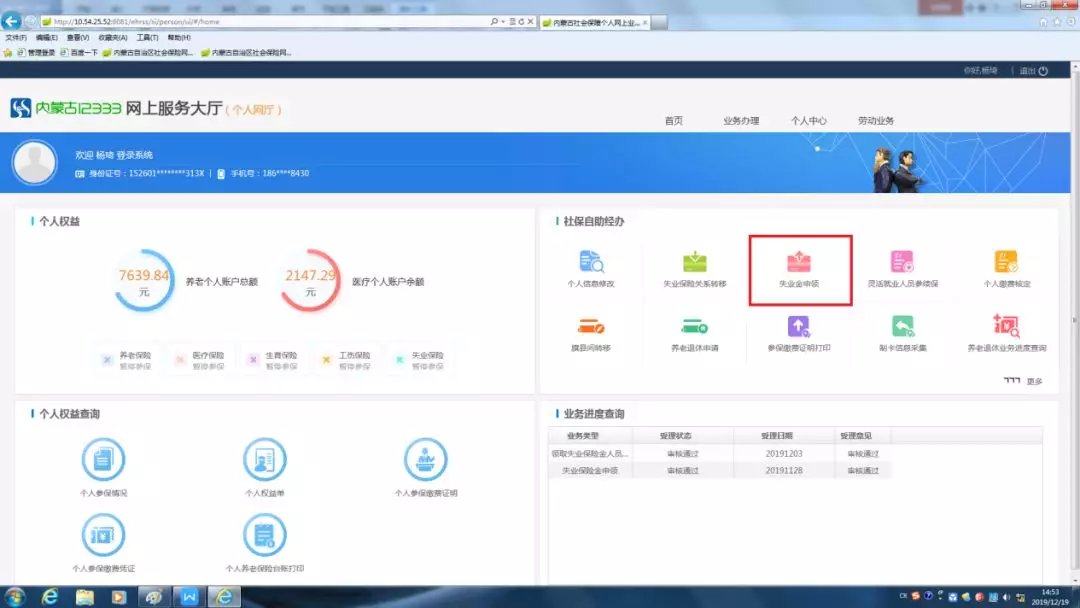Click the 制卡信息采集 icon
Viewport: 1080px width, 608px height.
coord(902,330)
